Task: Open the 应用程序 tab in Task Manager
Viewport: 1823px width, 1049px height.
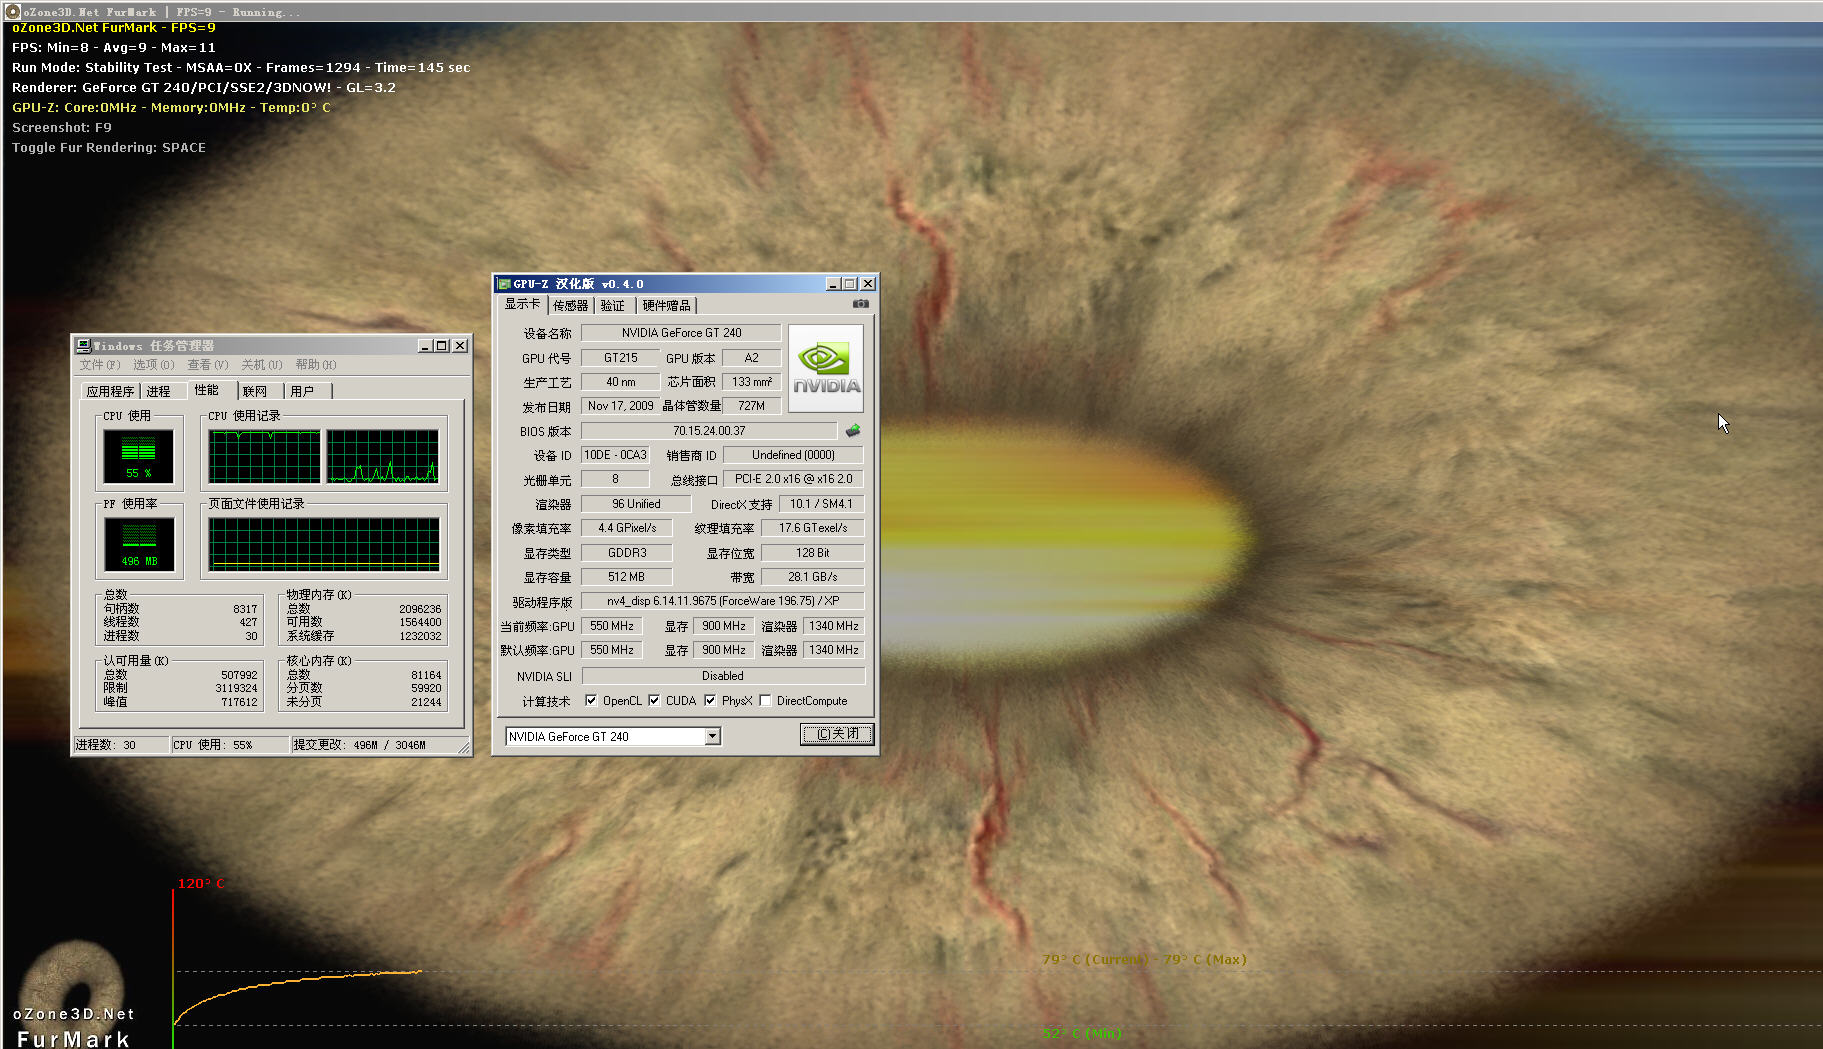Action: [x=110, y=392]
